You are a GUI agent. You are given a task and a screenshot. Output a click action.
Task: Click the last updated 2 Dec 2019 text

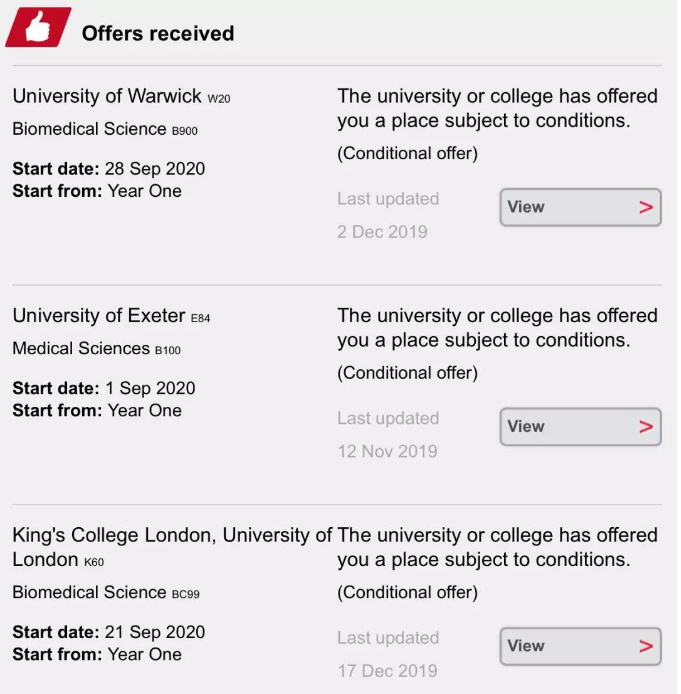[382, 232]
